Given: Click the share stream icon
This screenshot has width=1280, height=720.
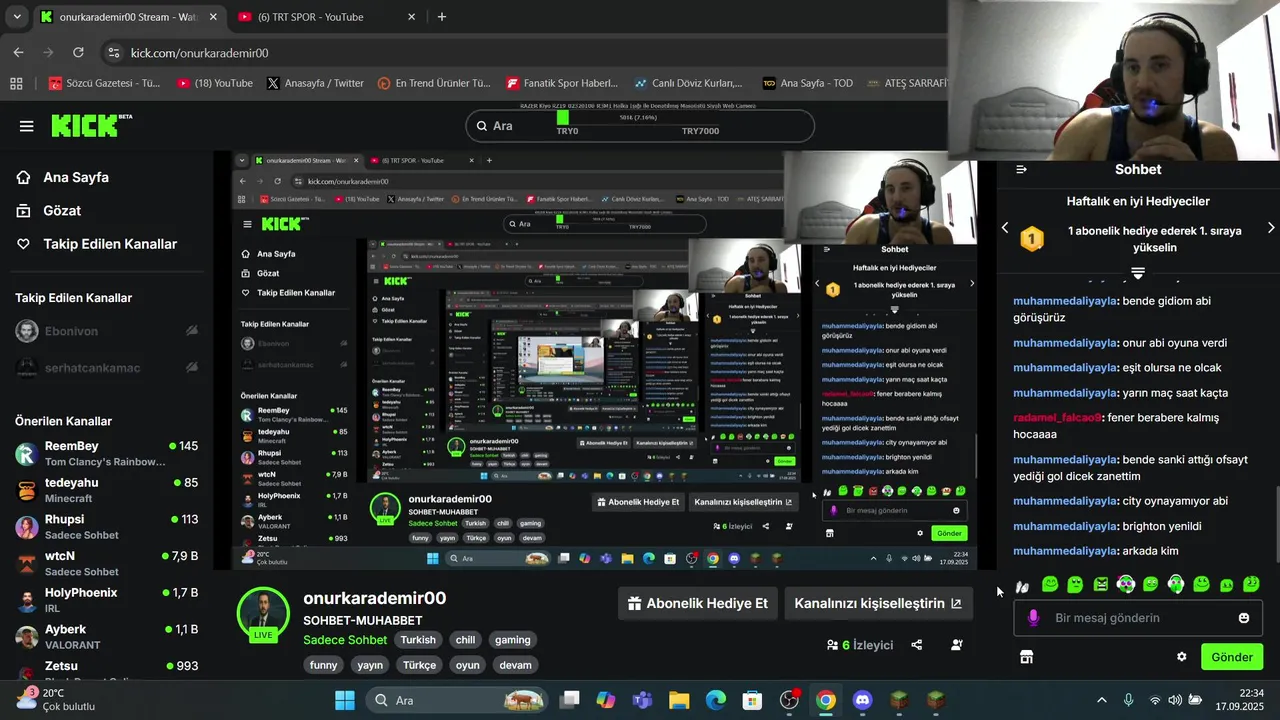Looking at the screenshot, I should point(917,645).
